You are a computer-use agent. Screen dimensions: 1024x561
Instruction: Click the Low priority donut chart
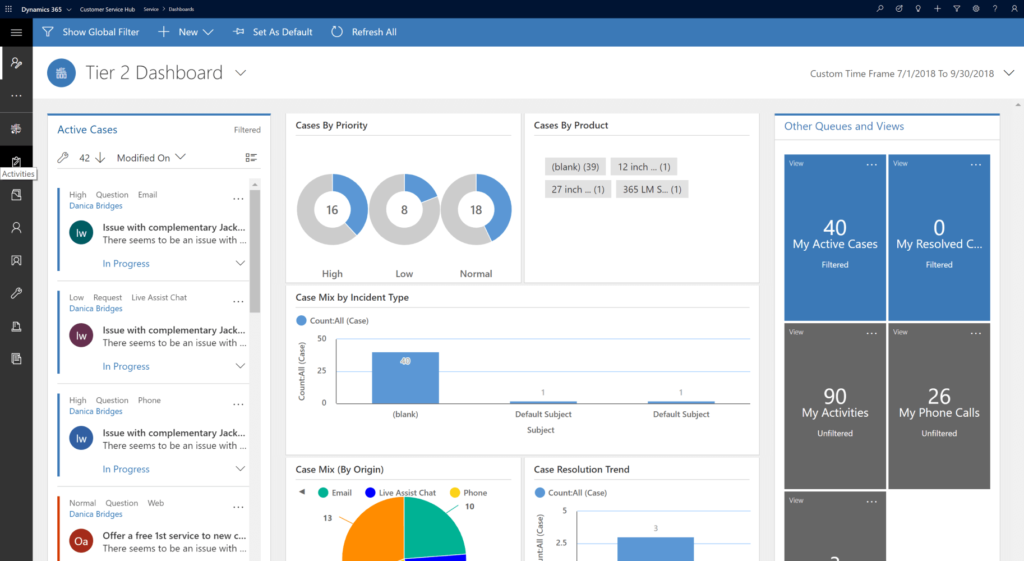[404, 210]
